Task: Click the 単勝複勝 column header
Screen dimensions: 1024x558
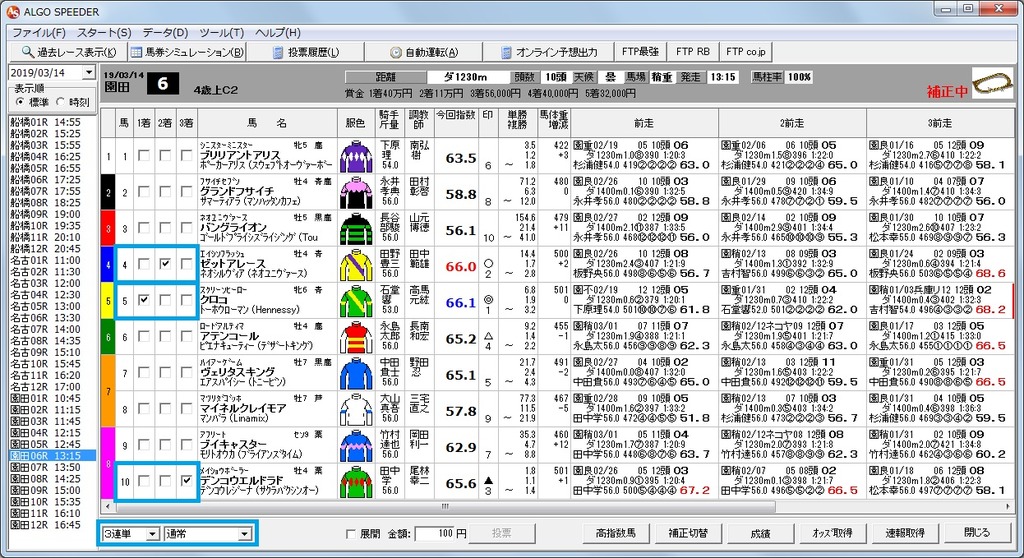Action: (517, 122)
